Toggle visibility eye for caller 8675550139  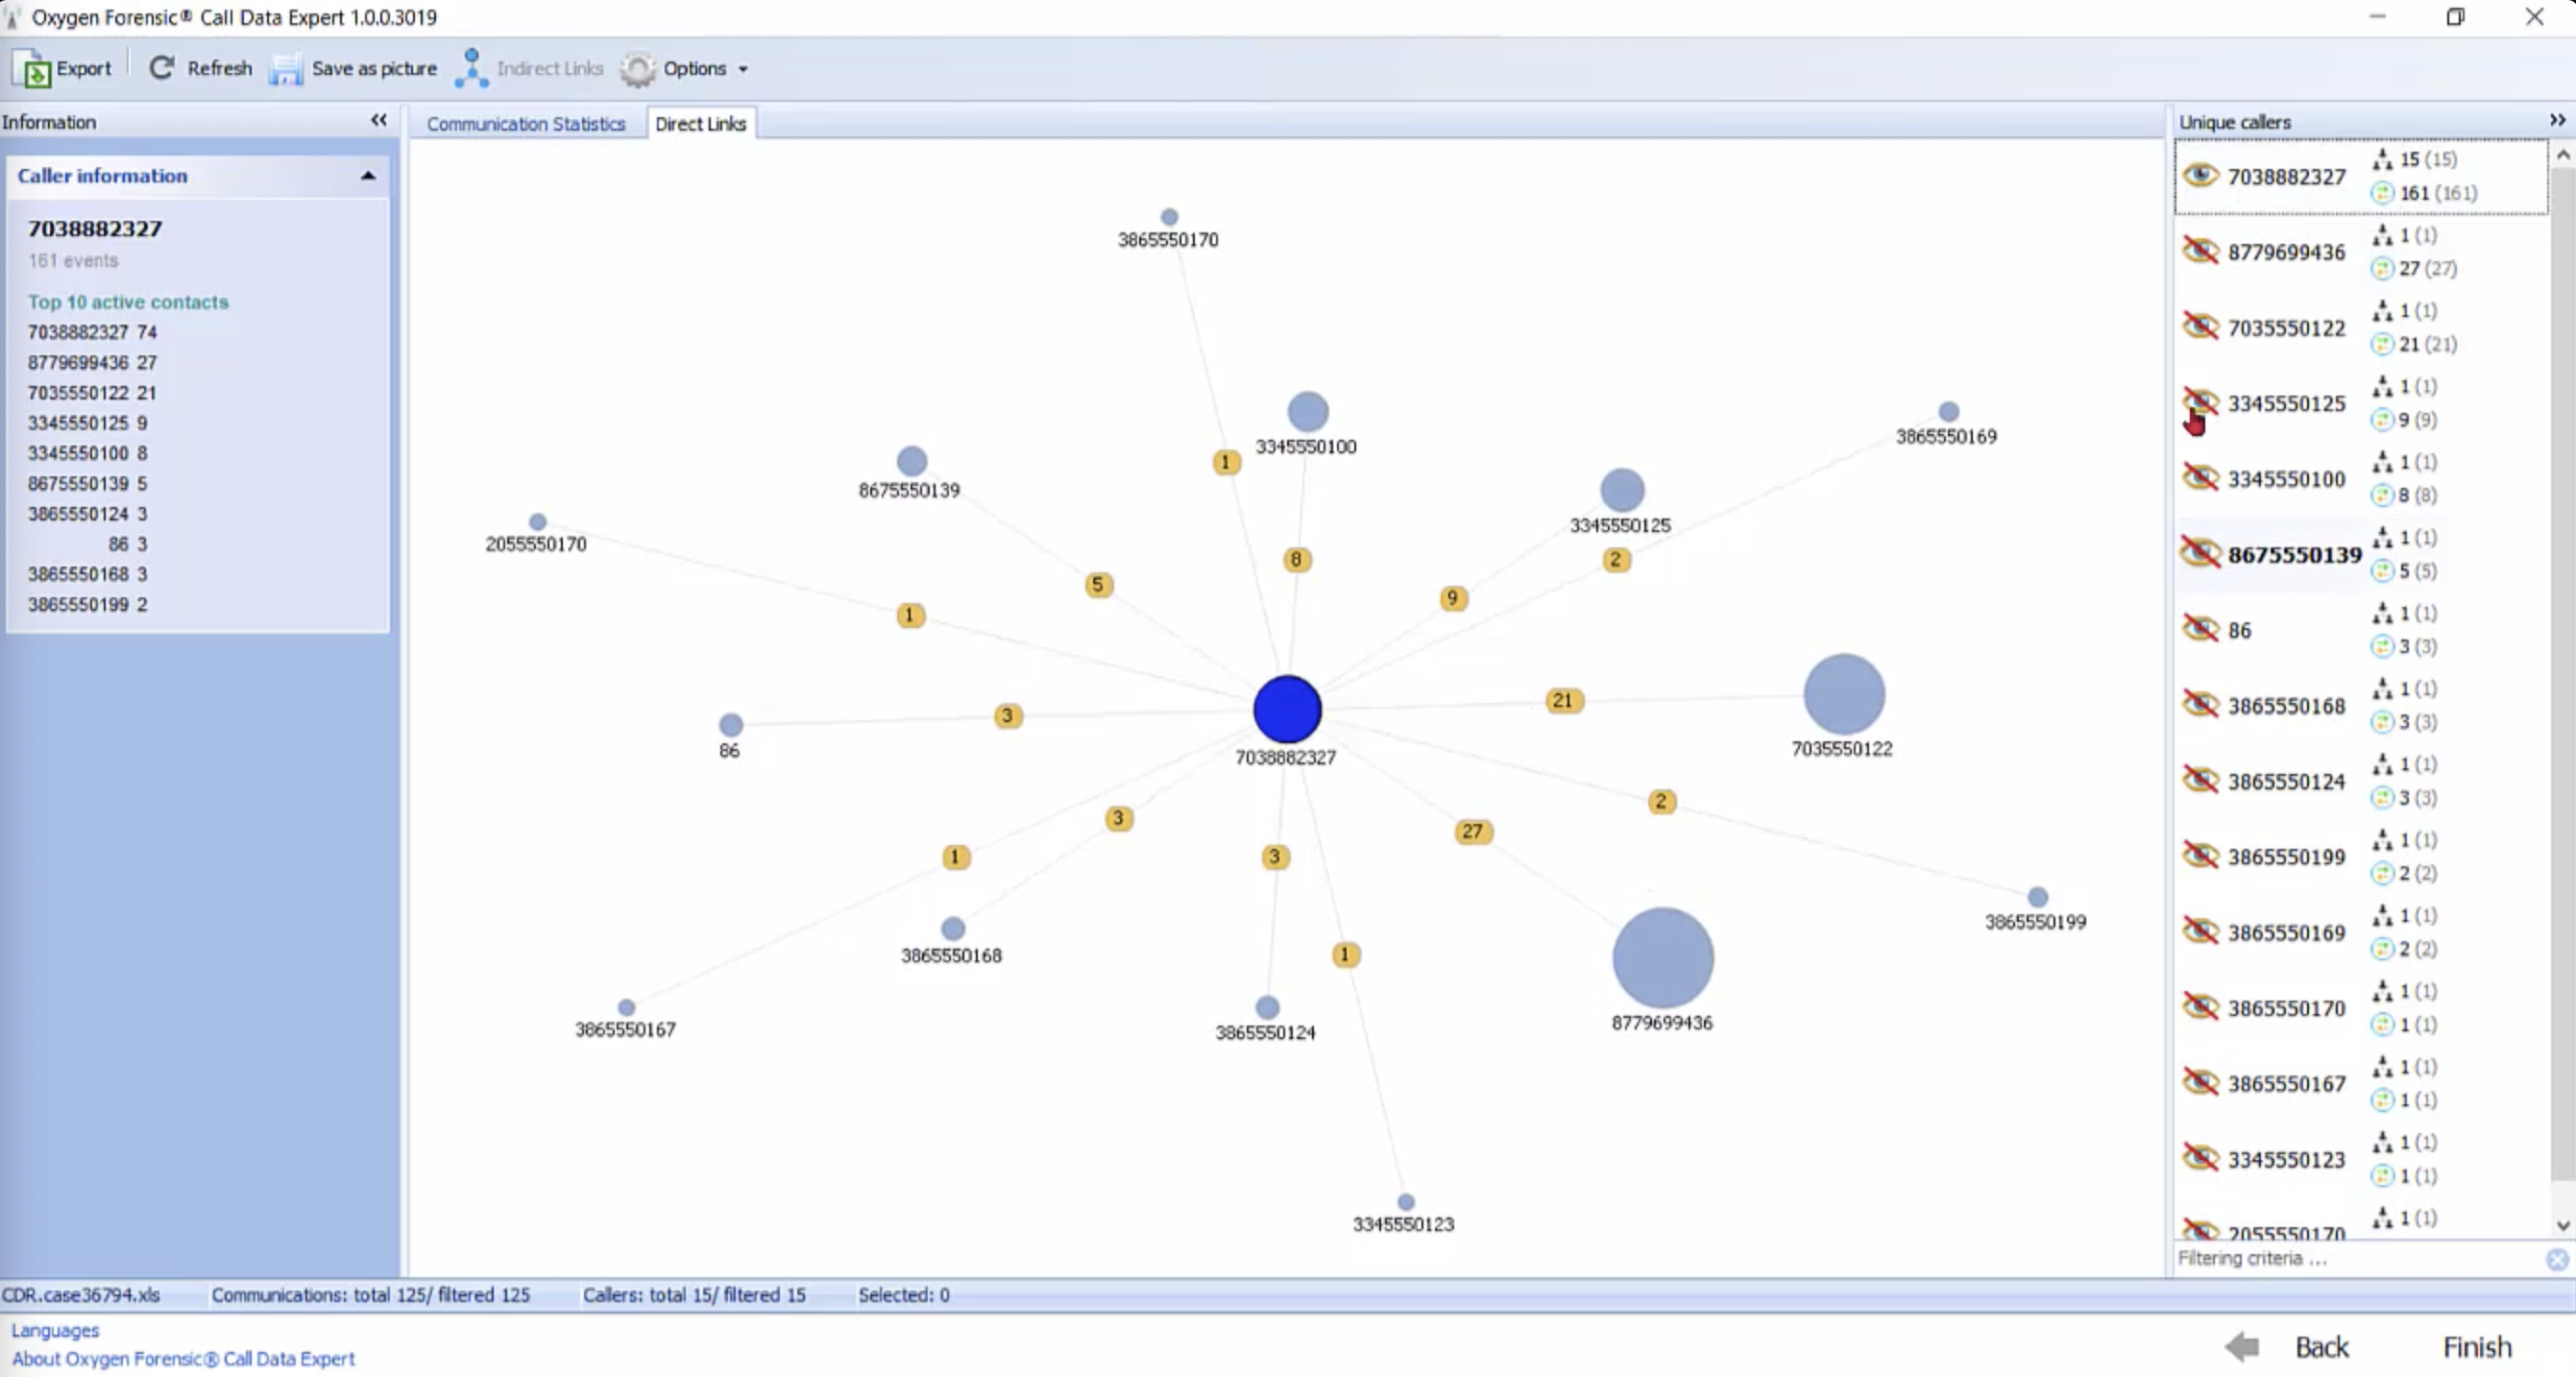[2200, 552]
